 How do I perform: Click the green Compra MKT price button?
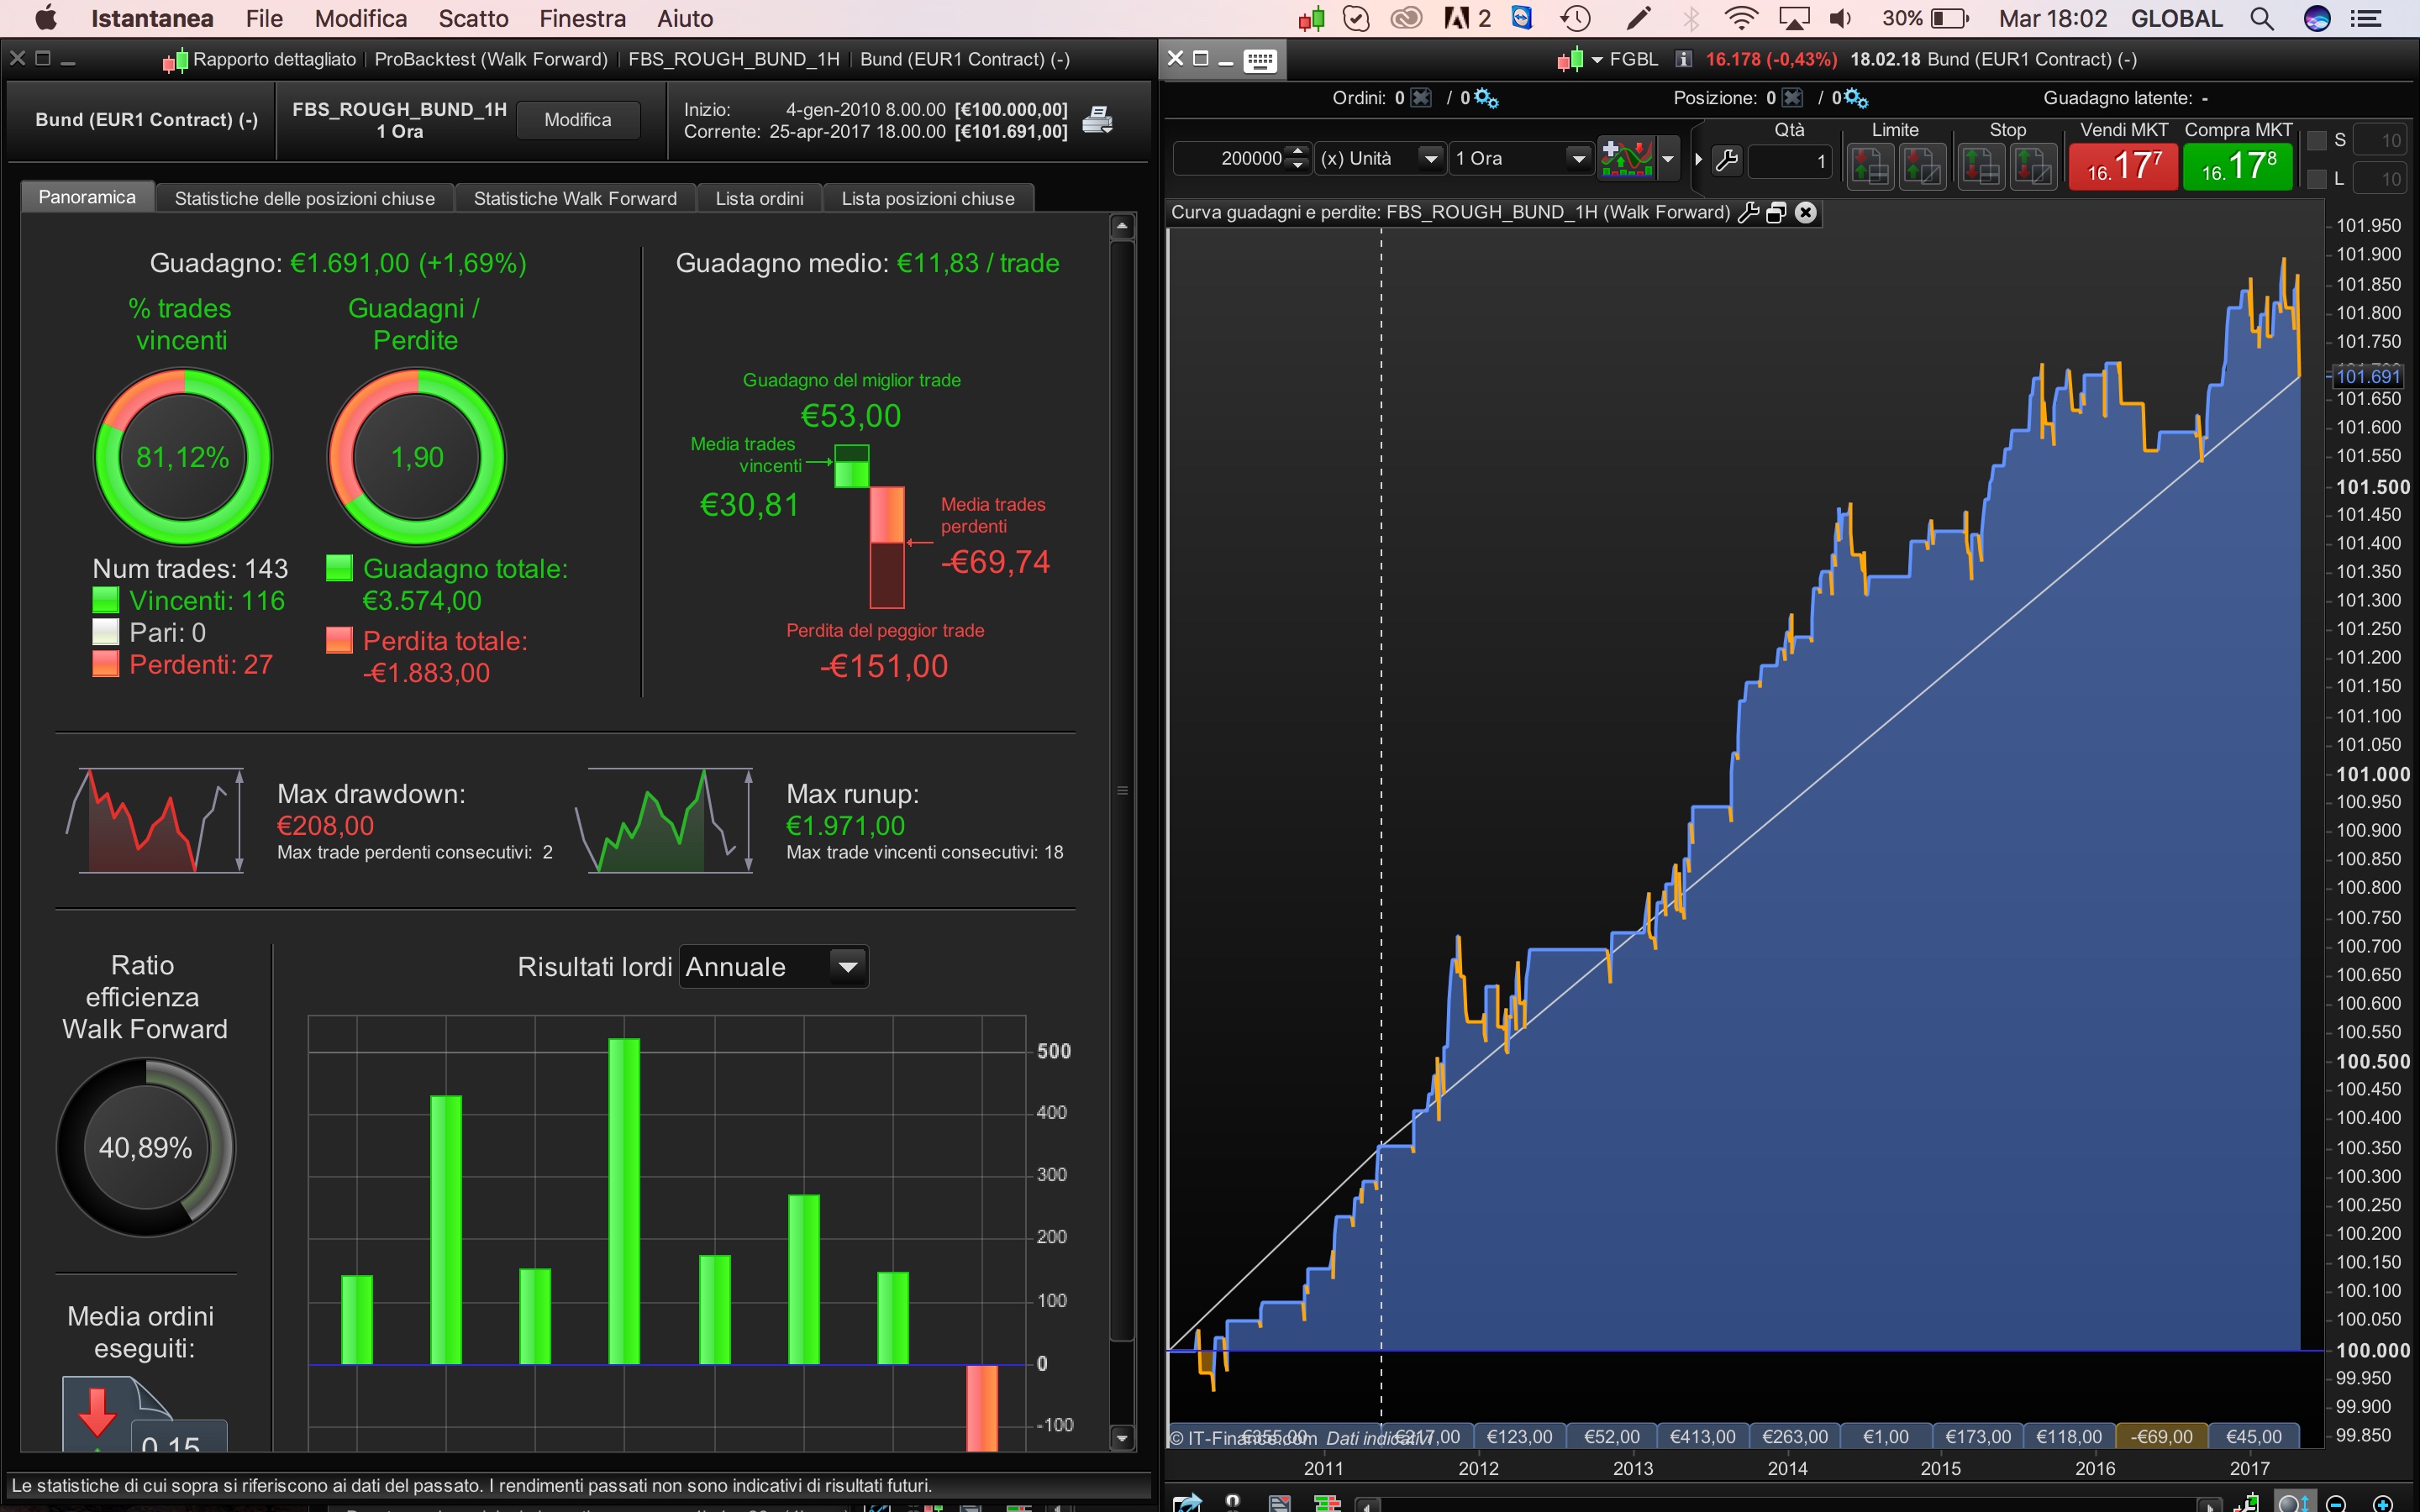pos(2238,166)
